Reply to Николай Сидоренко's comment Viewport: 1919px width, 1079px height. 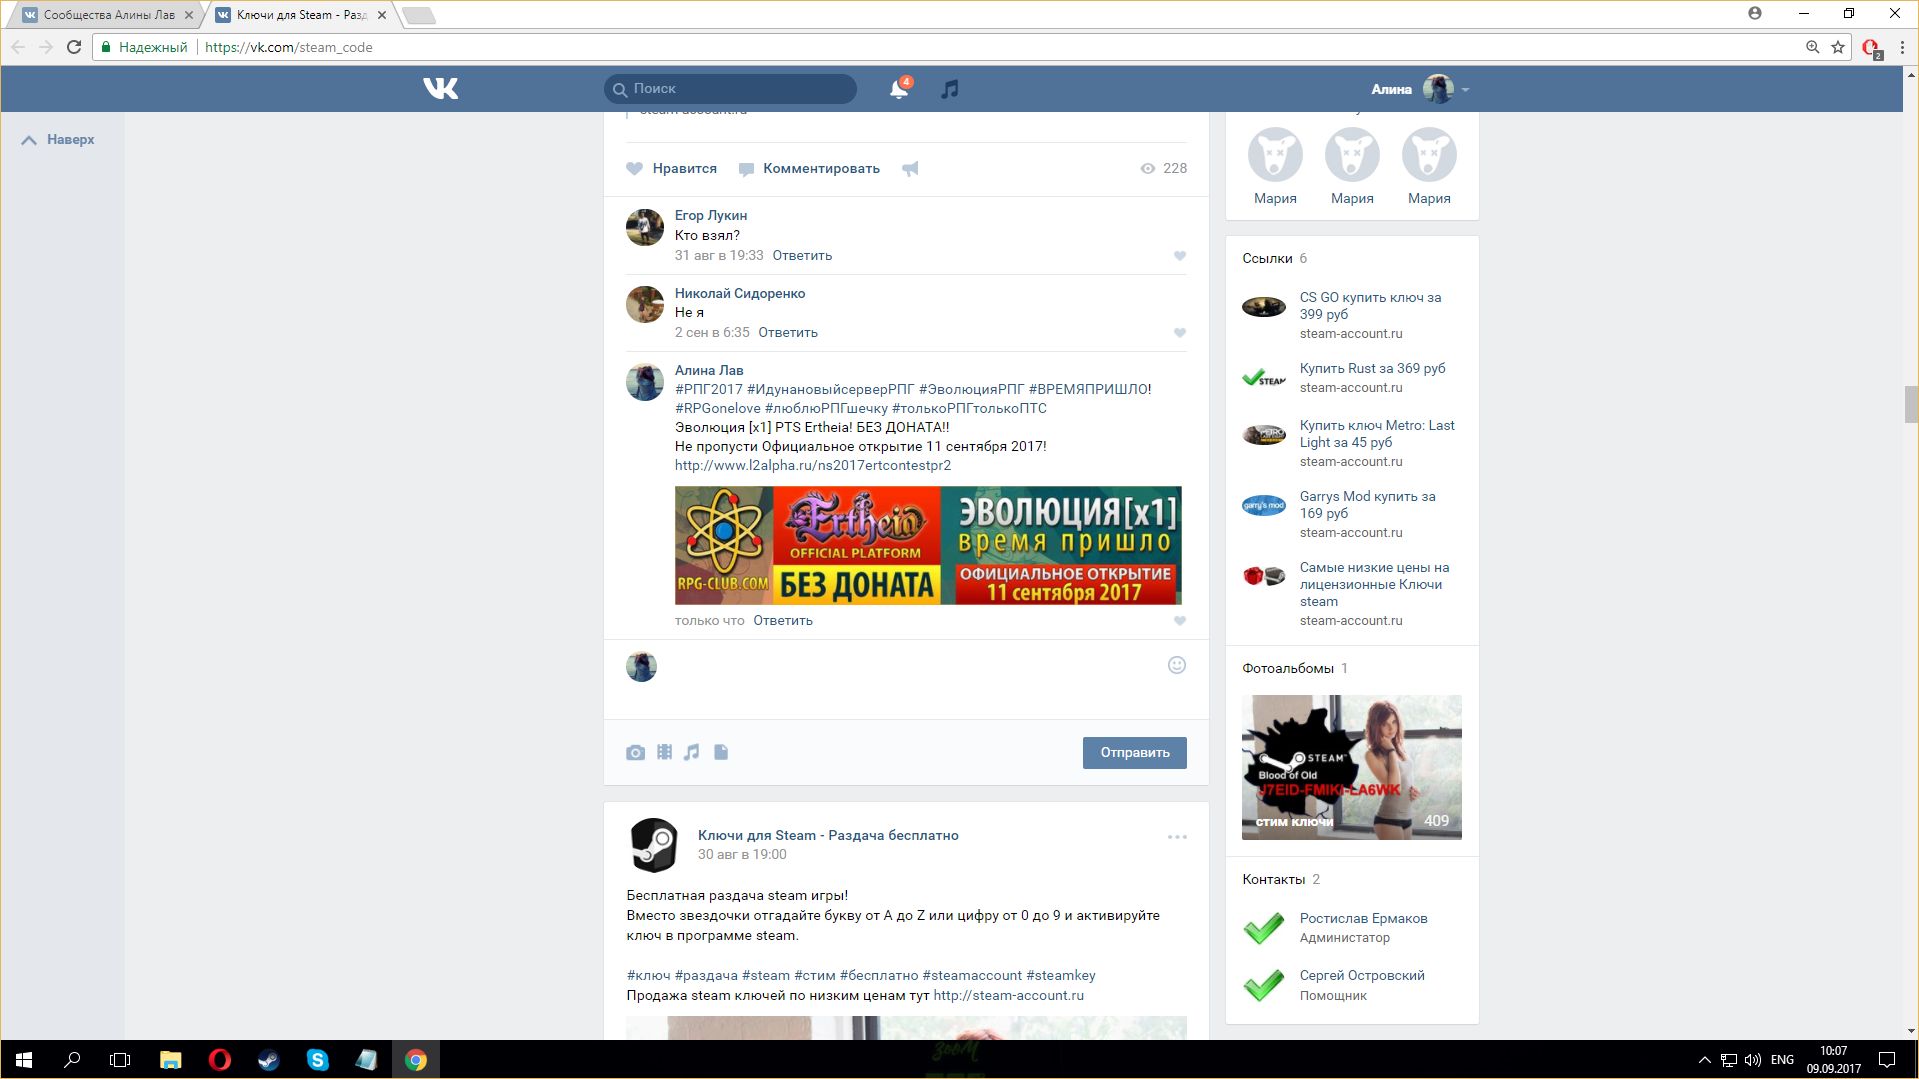click(x=788, y=333)
